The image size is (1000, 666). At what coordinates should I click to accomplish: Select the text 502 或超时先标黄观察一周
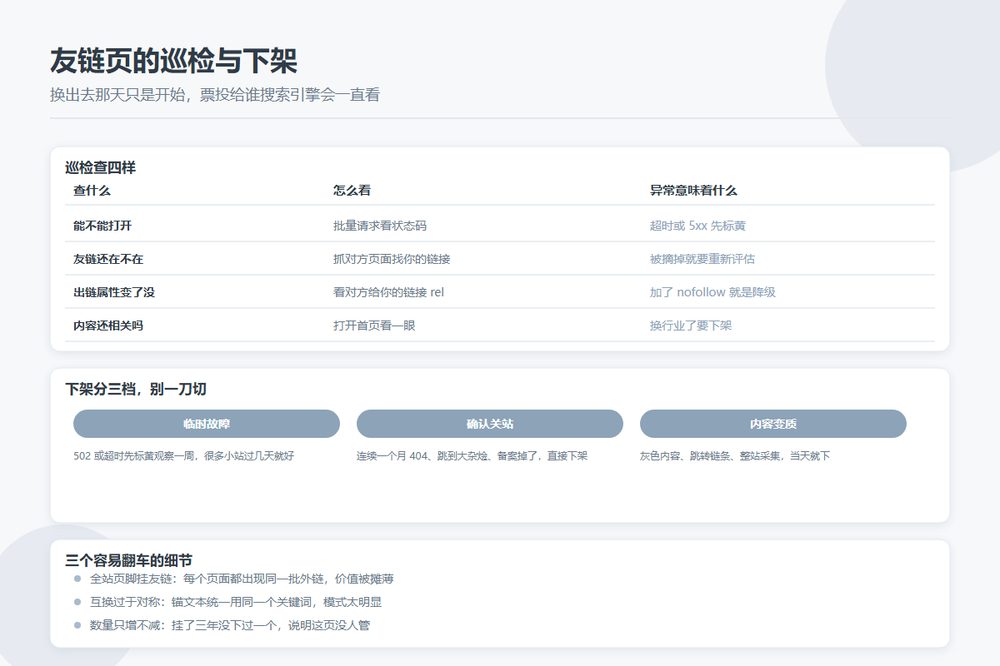134,455
